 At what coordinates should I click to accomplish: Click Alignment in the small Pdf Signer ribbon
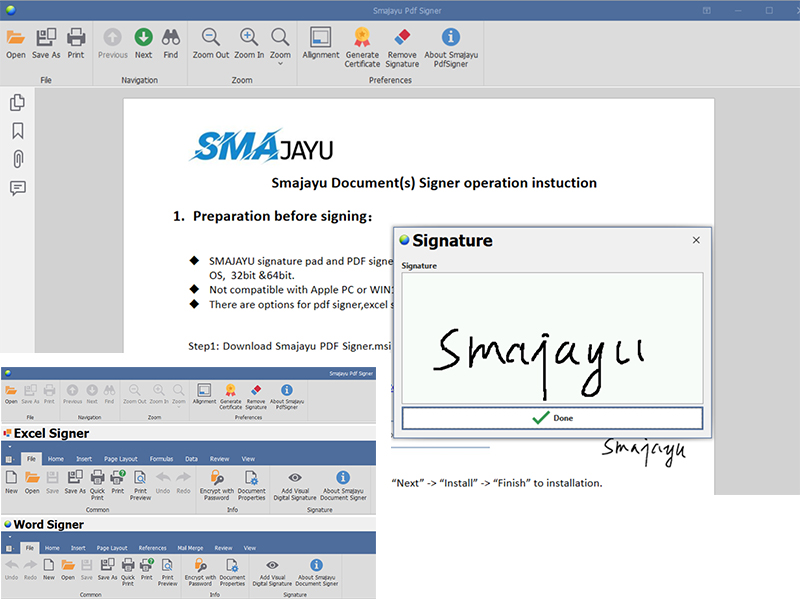click(x=204, y=394)
